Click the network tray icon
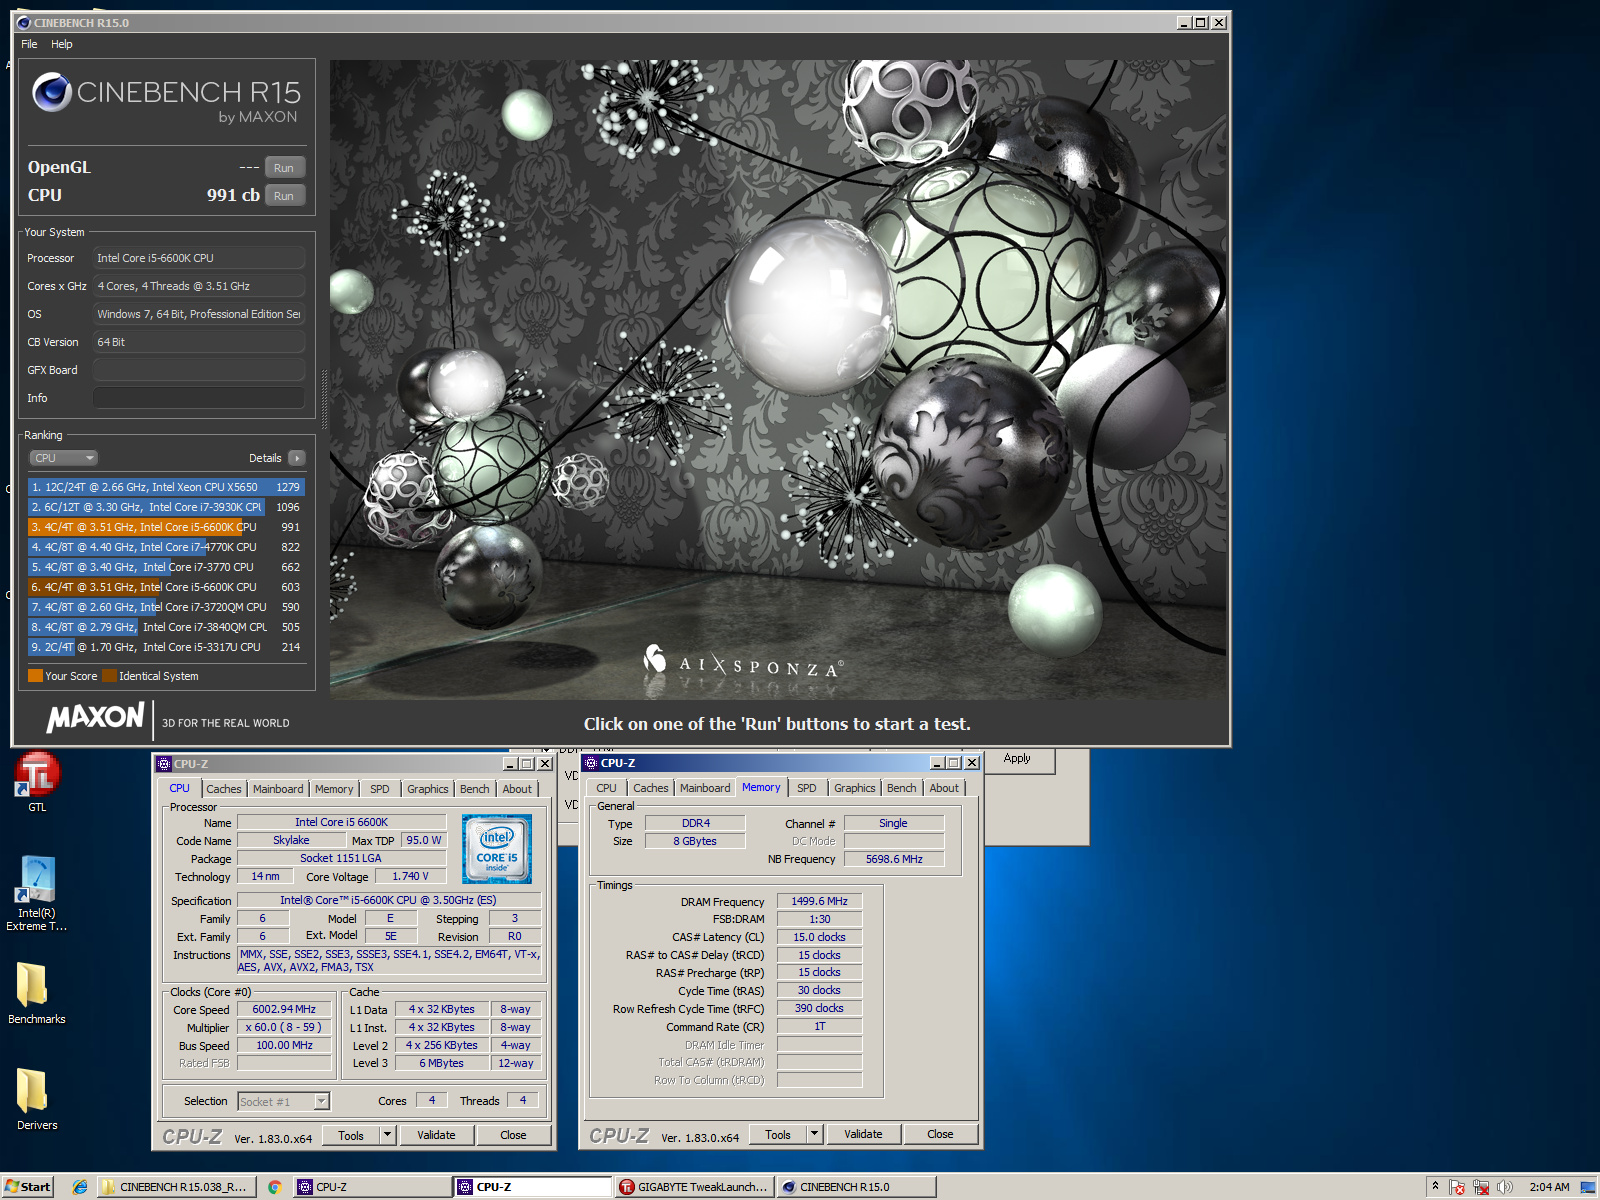The image size is (1600, 1200). coord(1481,1187)
